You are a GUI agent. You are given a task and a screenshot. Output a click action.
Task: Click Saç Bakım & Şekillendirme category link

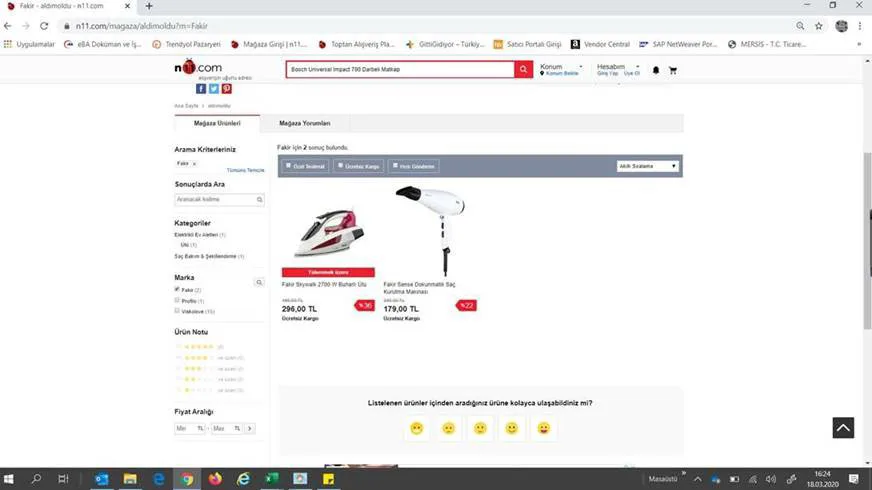click(x=205, y=256)
